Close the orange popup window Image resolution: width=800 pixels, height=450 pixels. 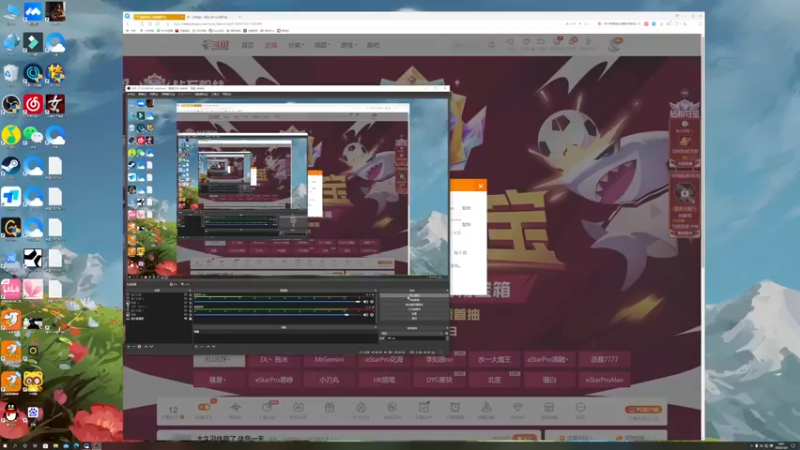click(481, 186)
